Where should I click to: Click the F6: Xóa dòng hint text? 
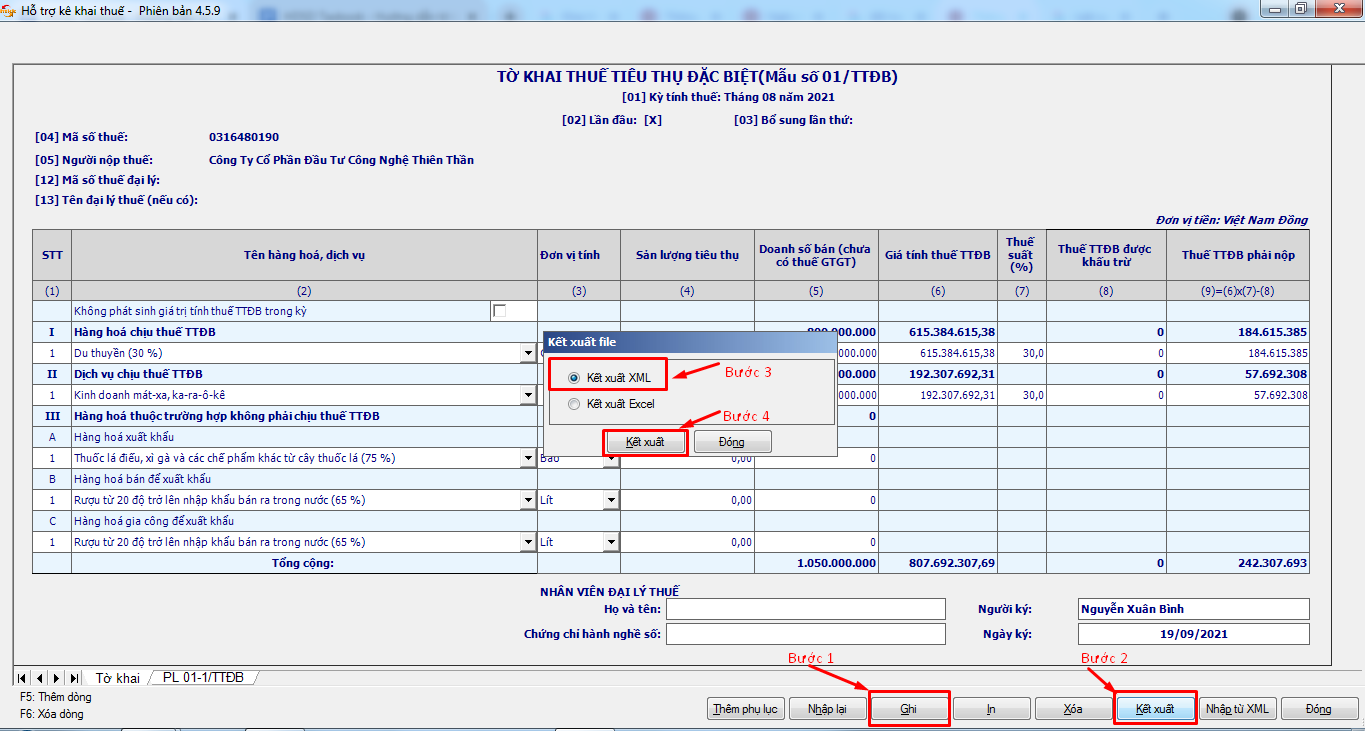pyautogui.click(x=52, y=714)
